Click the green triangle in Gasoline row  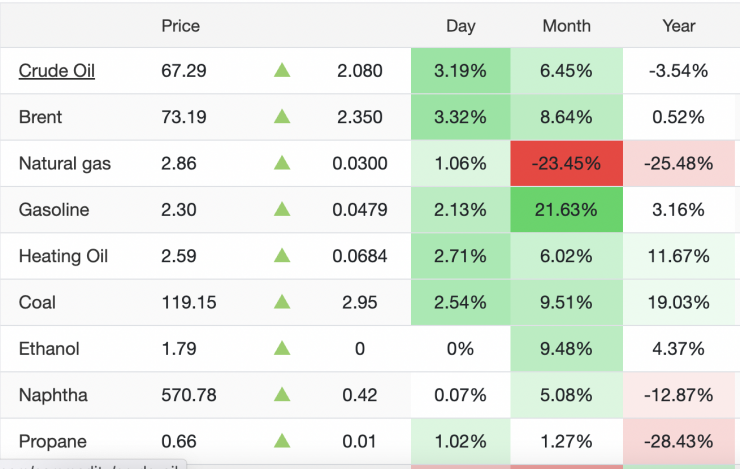coord(282,210)
